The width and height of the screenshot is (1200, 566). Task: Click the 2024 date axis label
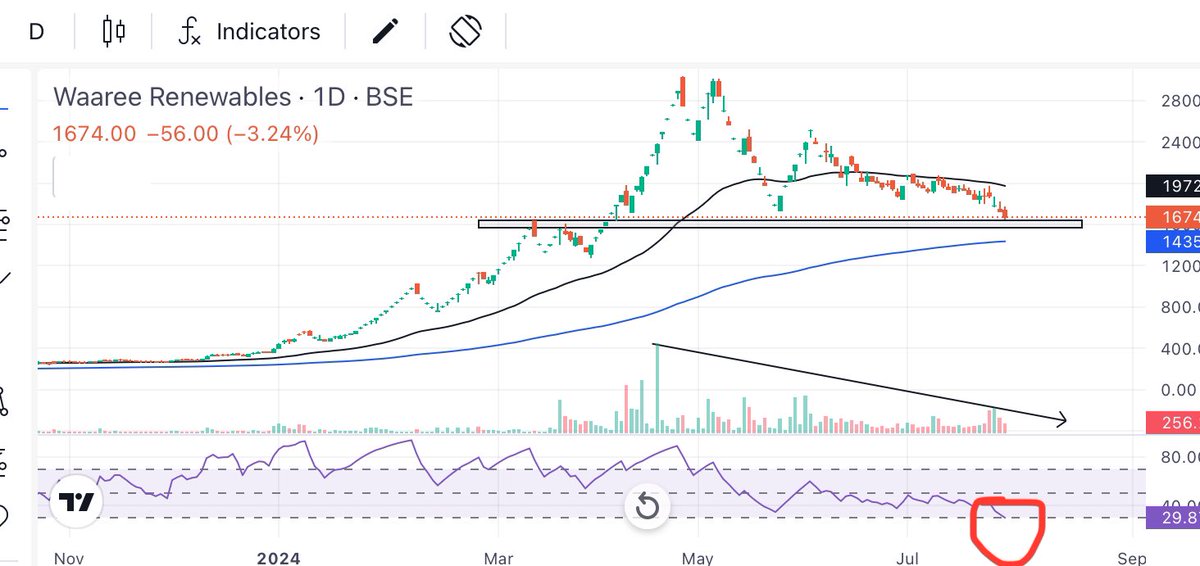(279, 558)
